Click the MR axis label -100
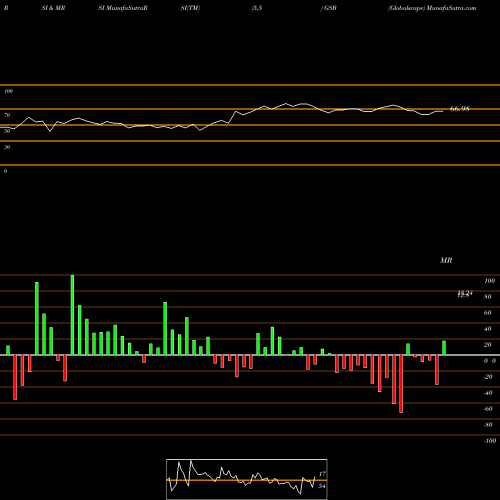Viewport: 500px width, 500px height. tap(490, 441)
